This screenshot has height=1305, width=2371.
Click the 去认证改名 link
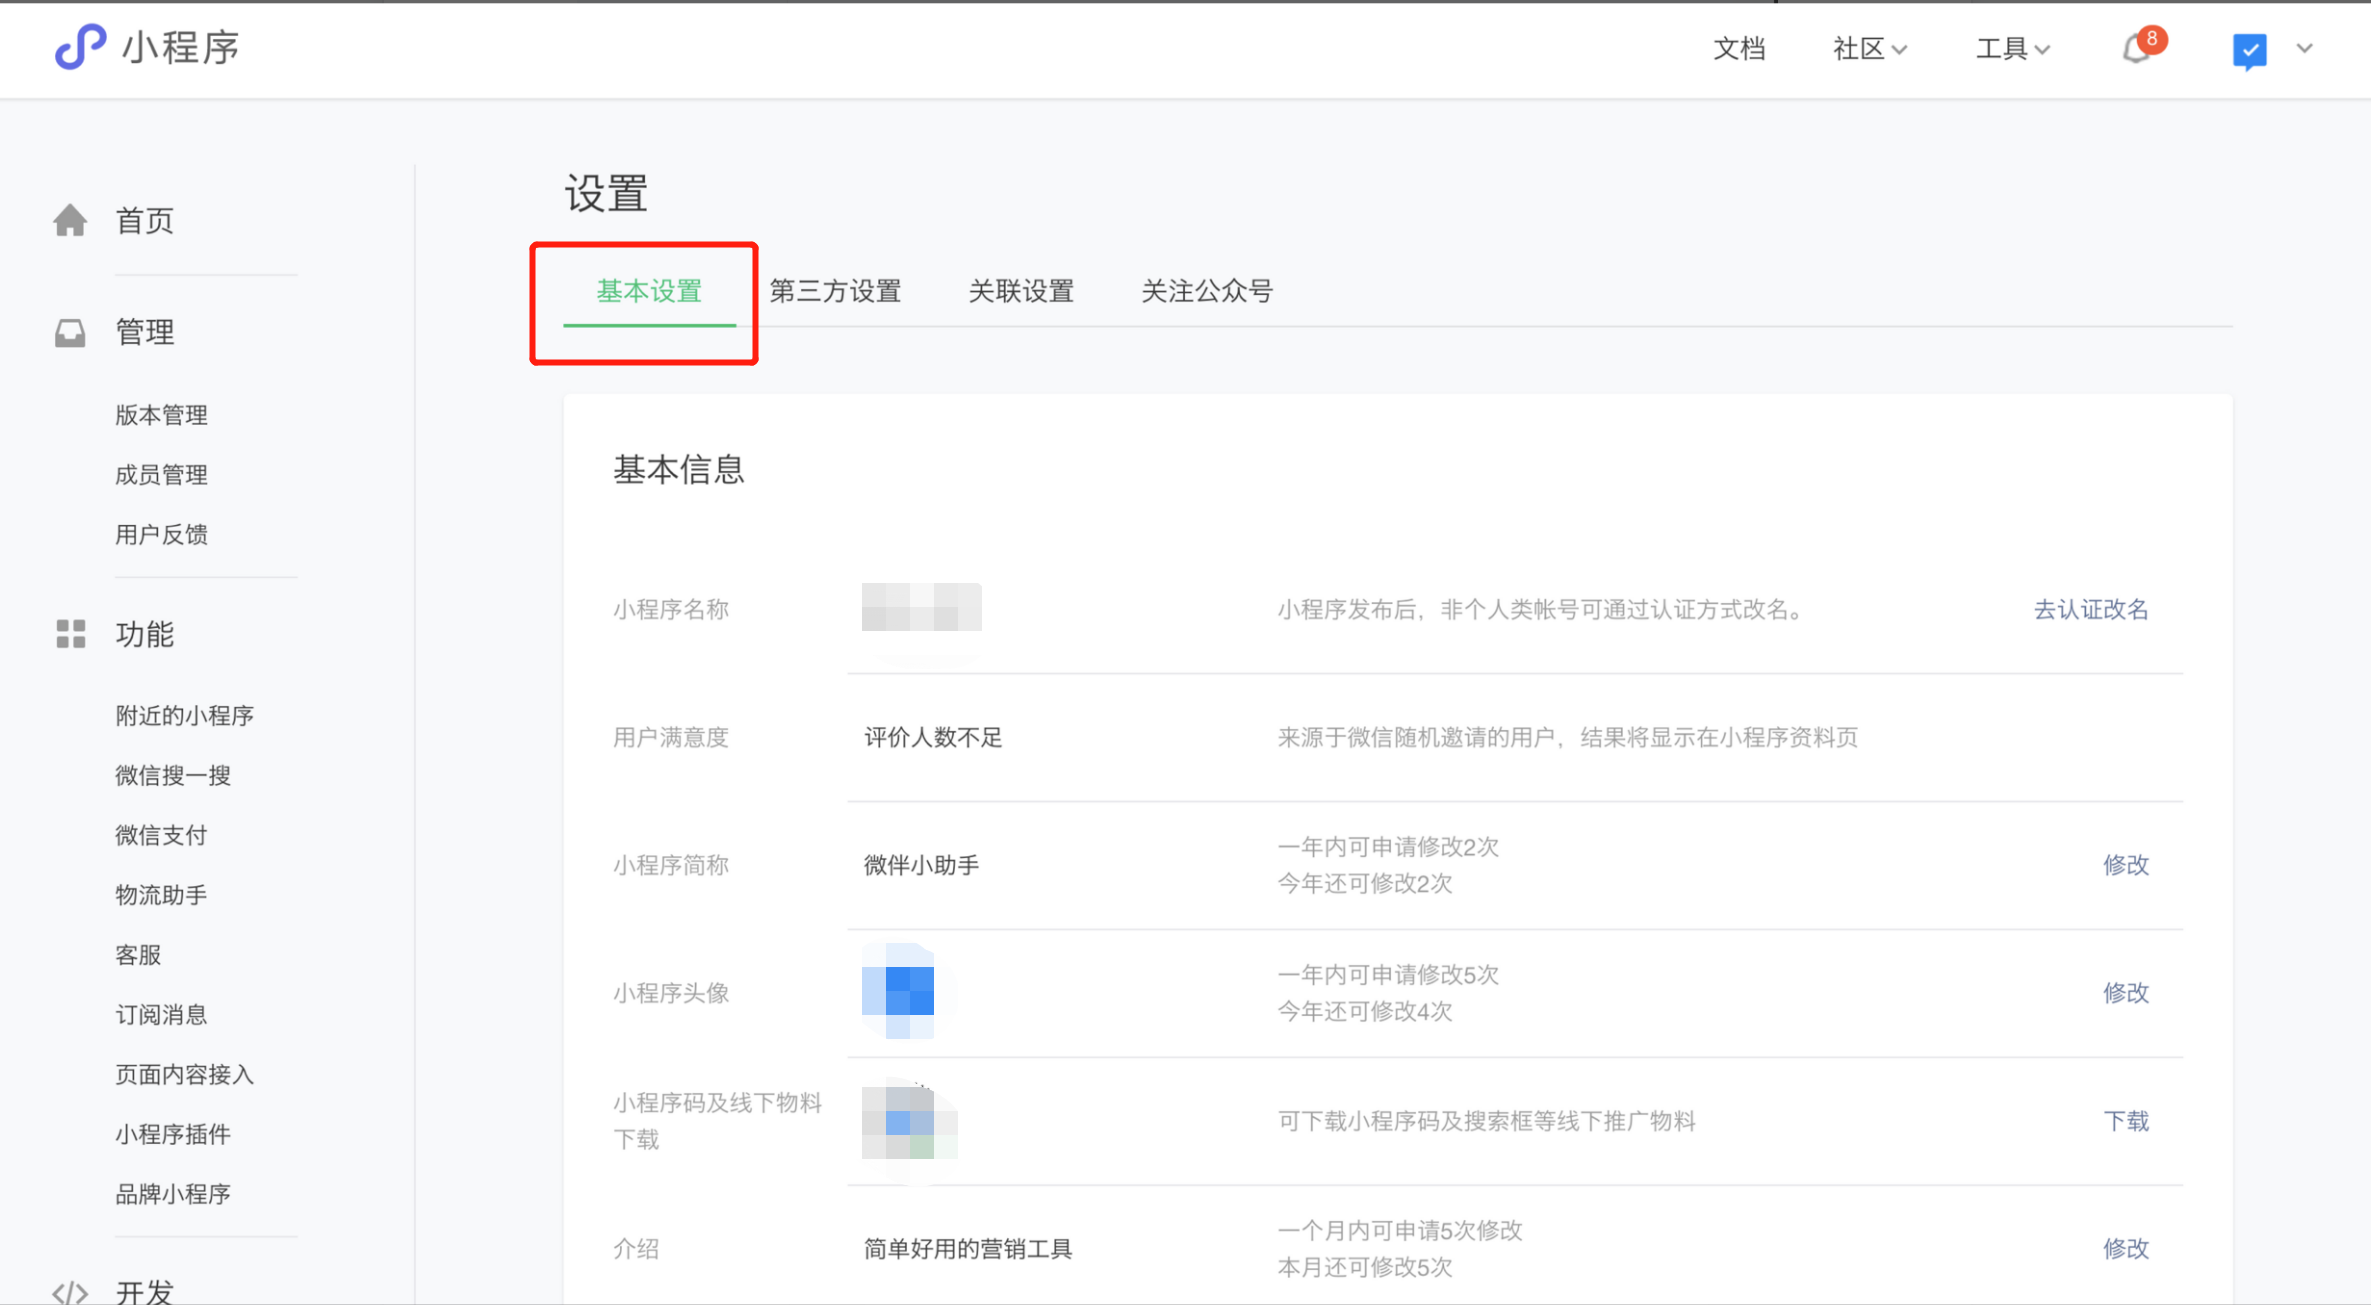(2090, 609)
